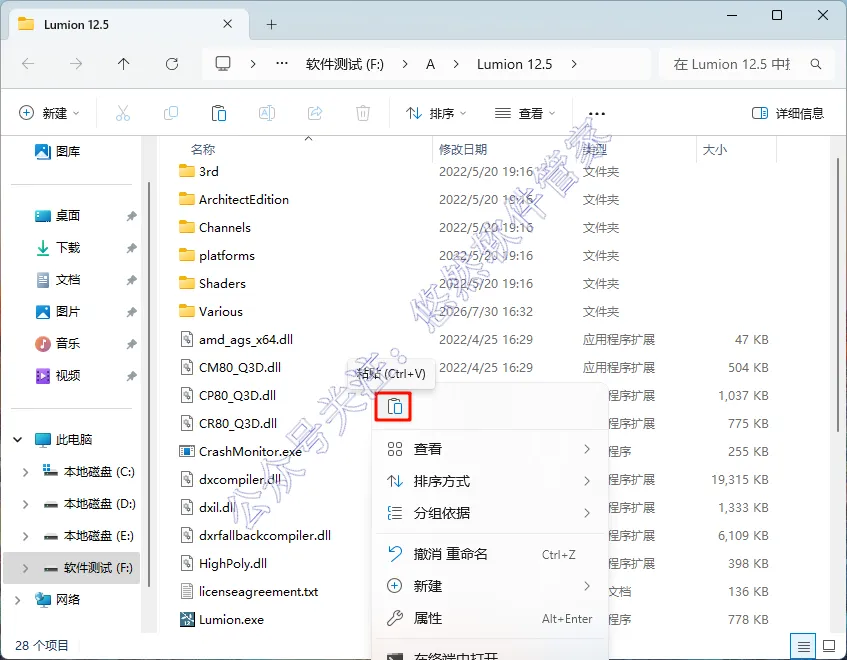This screenshot has height=660, width=847.
Task: Close the Lumion 12.5 tab
Action: [227, 24]
